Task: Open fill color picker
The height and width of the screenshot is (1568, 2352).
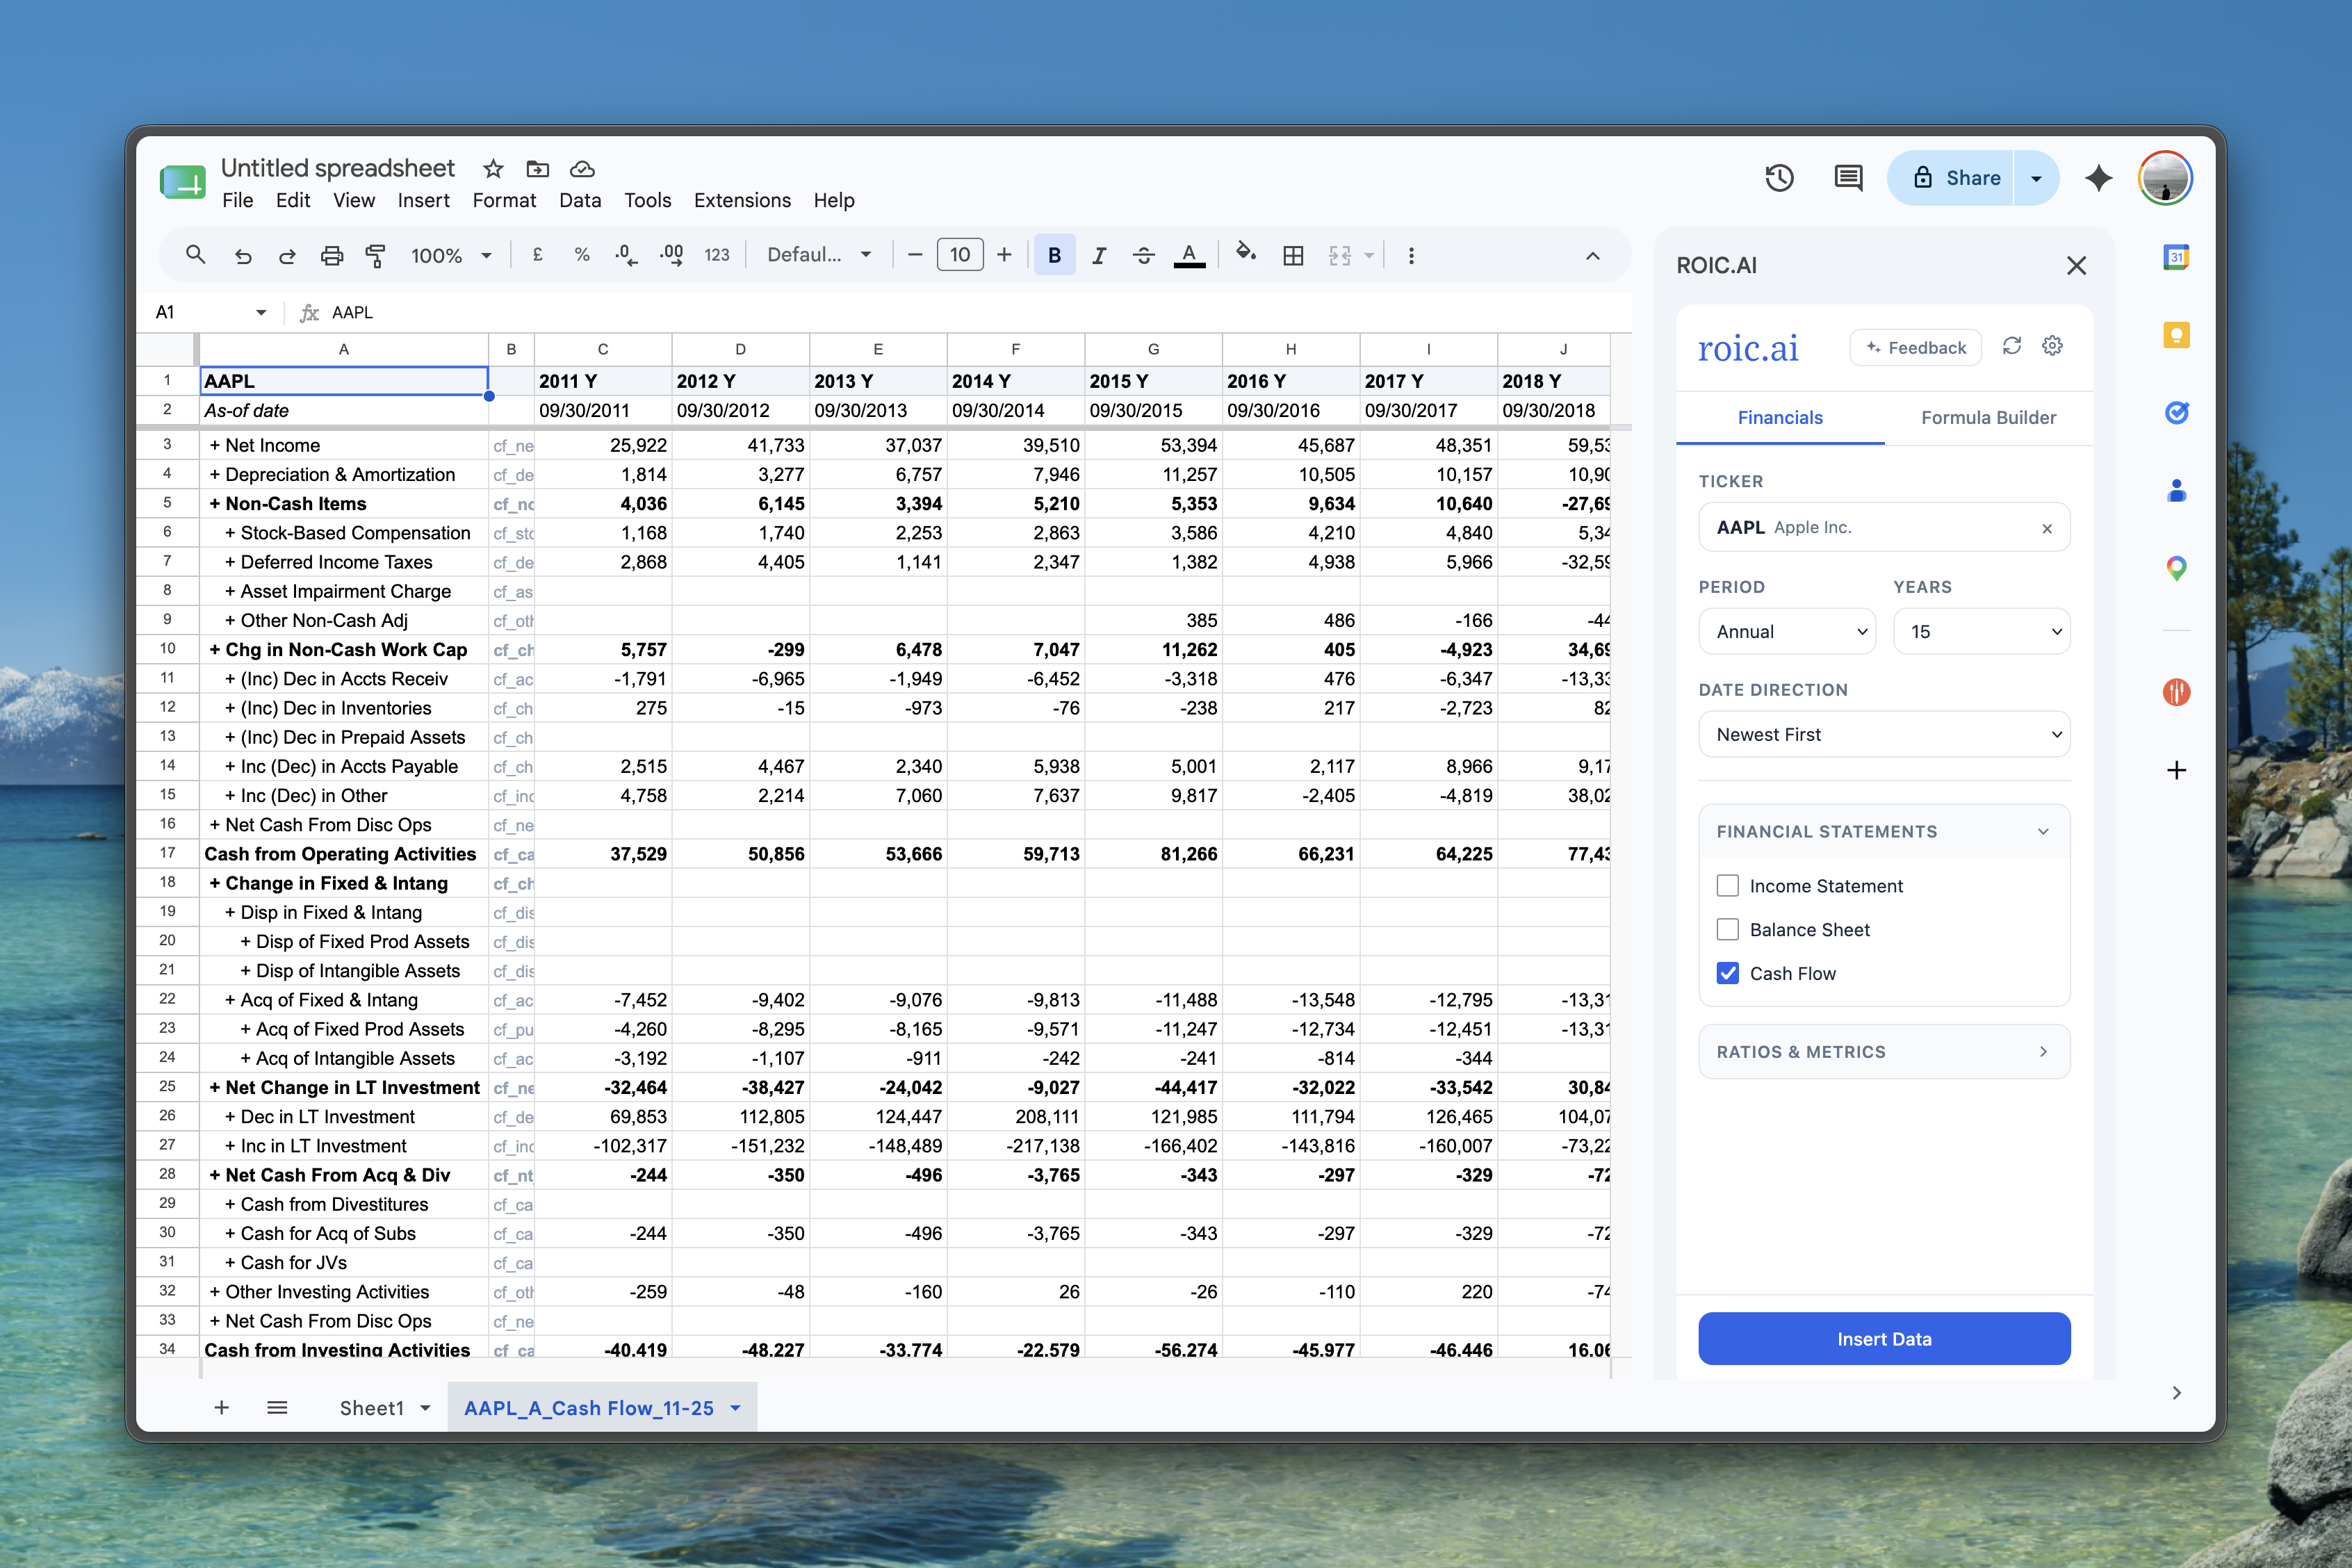Action: [1246, 253]
